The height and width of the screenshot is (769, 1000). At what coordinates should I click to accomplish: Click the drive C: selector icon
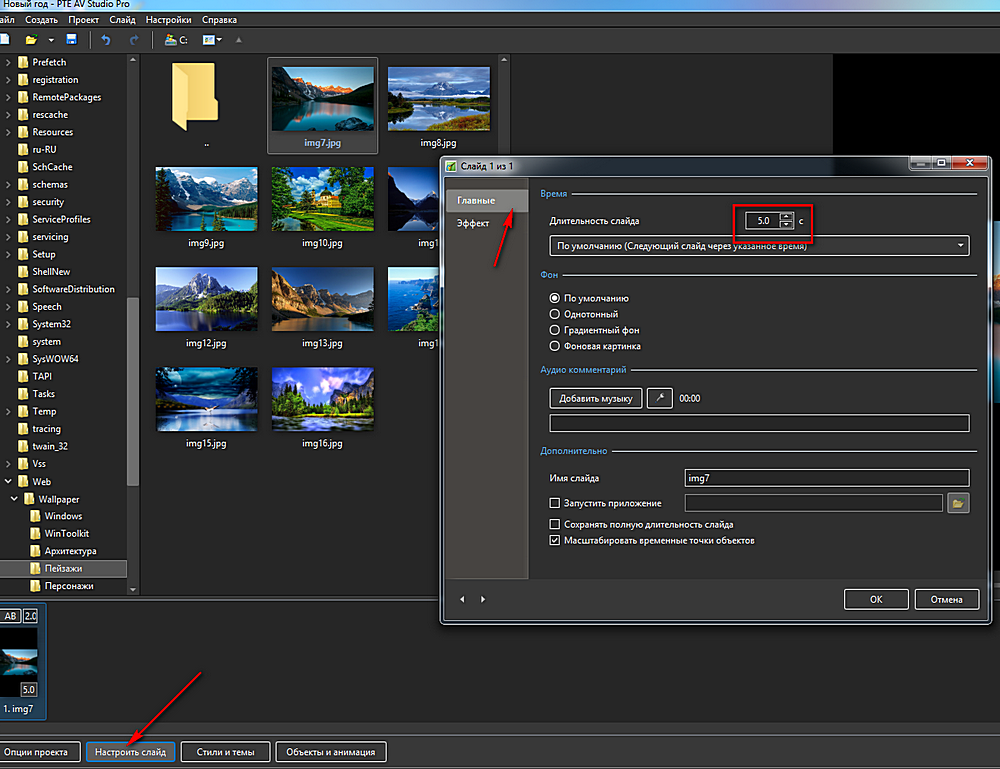(176, 40)
